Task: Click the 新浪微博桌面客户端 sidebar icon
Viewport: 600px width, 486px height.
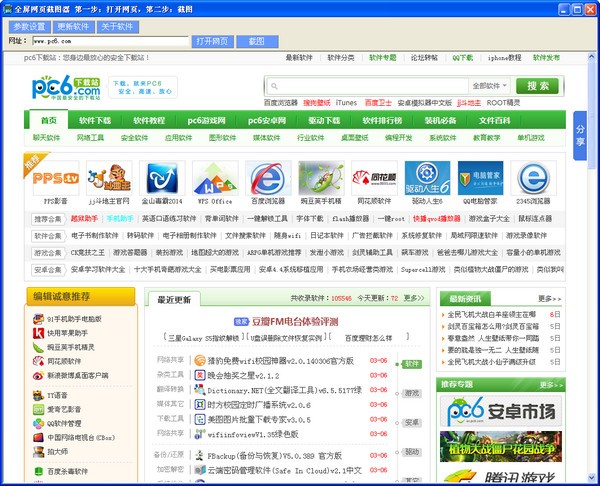Action: (38, 375)
